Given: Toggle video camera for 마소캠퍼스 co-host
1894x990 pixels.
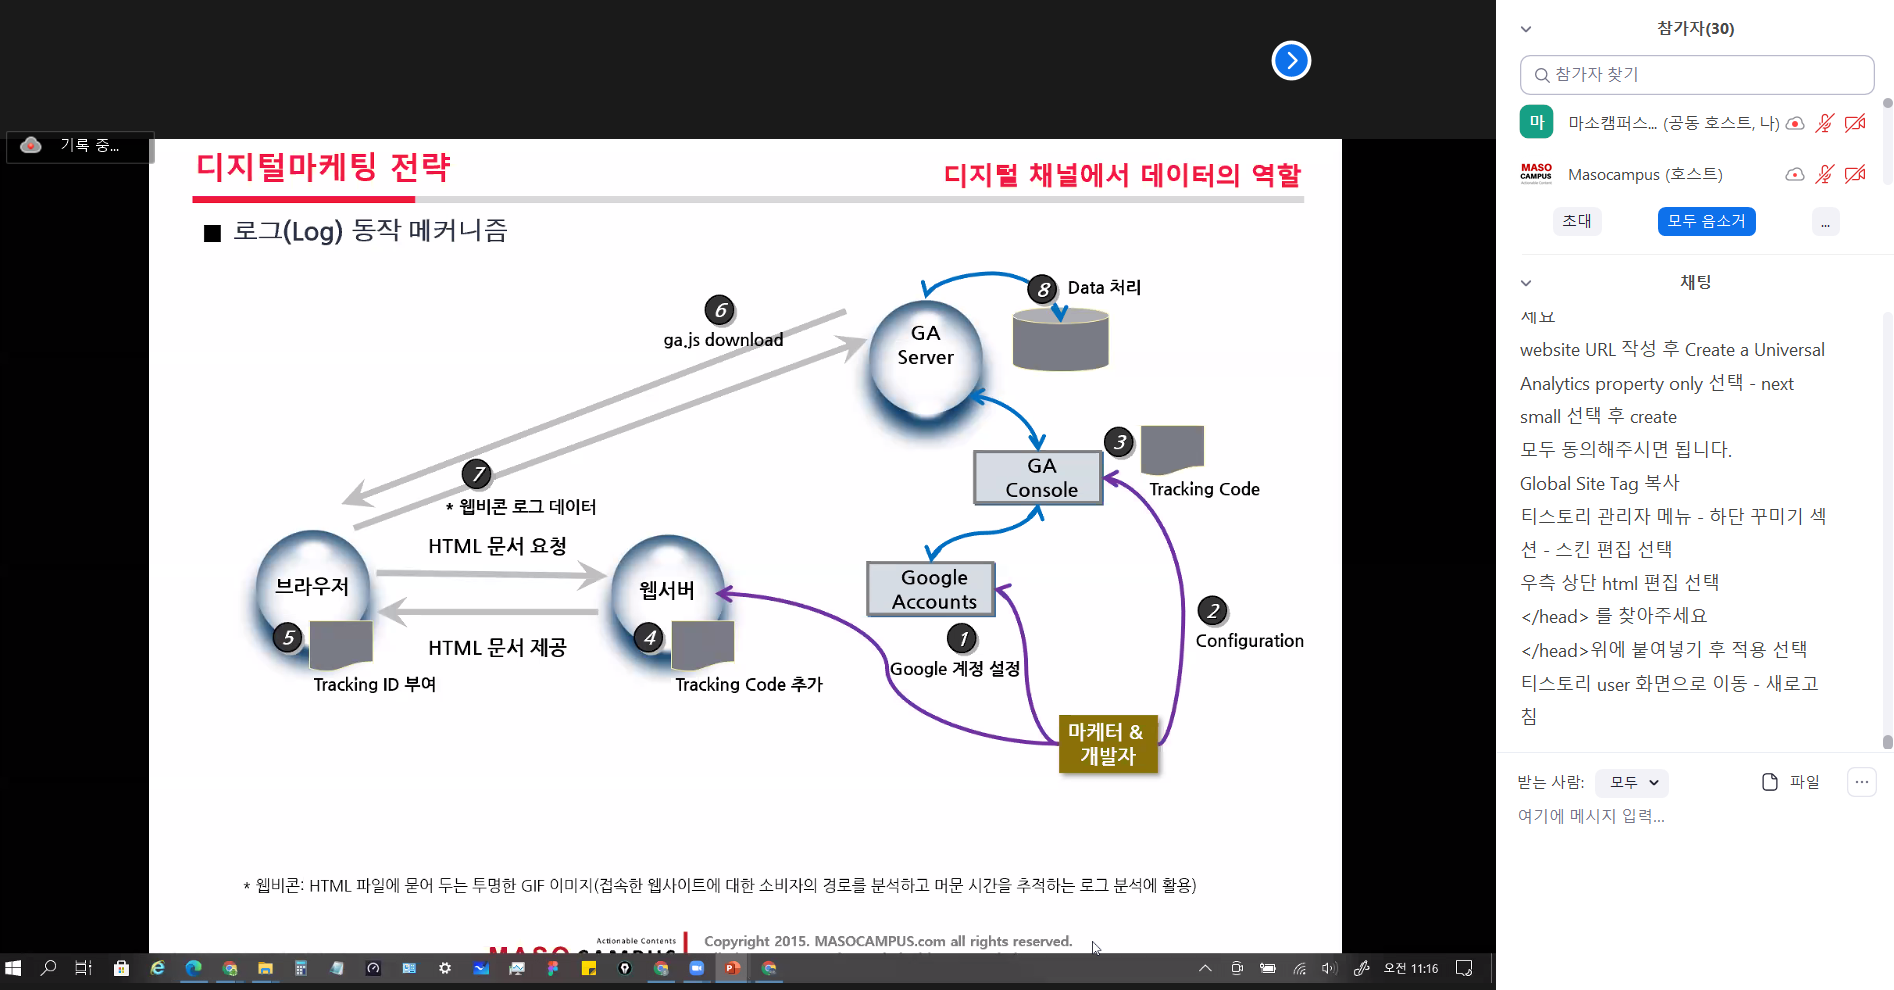Looking at the screenshot, I should tap(1855, 123).
